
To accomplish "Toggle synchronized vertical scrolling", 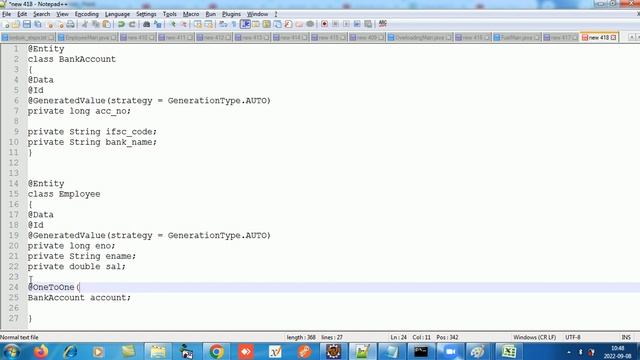I will [198, 24].
